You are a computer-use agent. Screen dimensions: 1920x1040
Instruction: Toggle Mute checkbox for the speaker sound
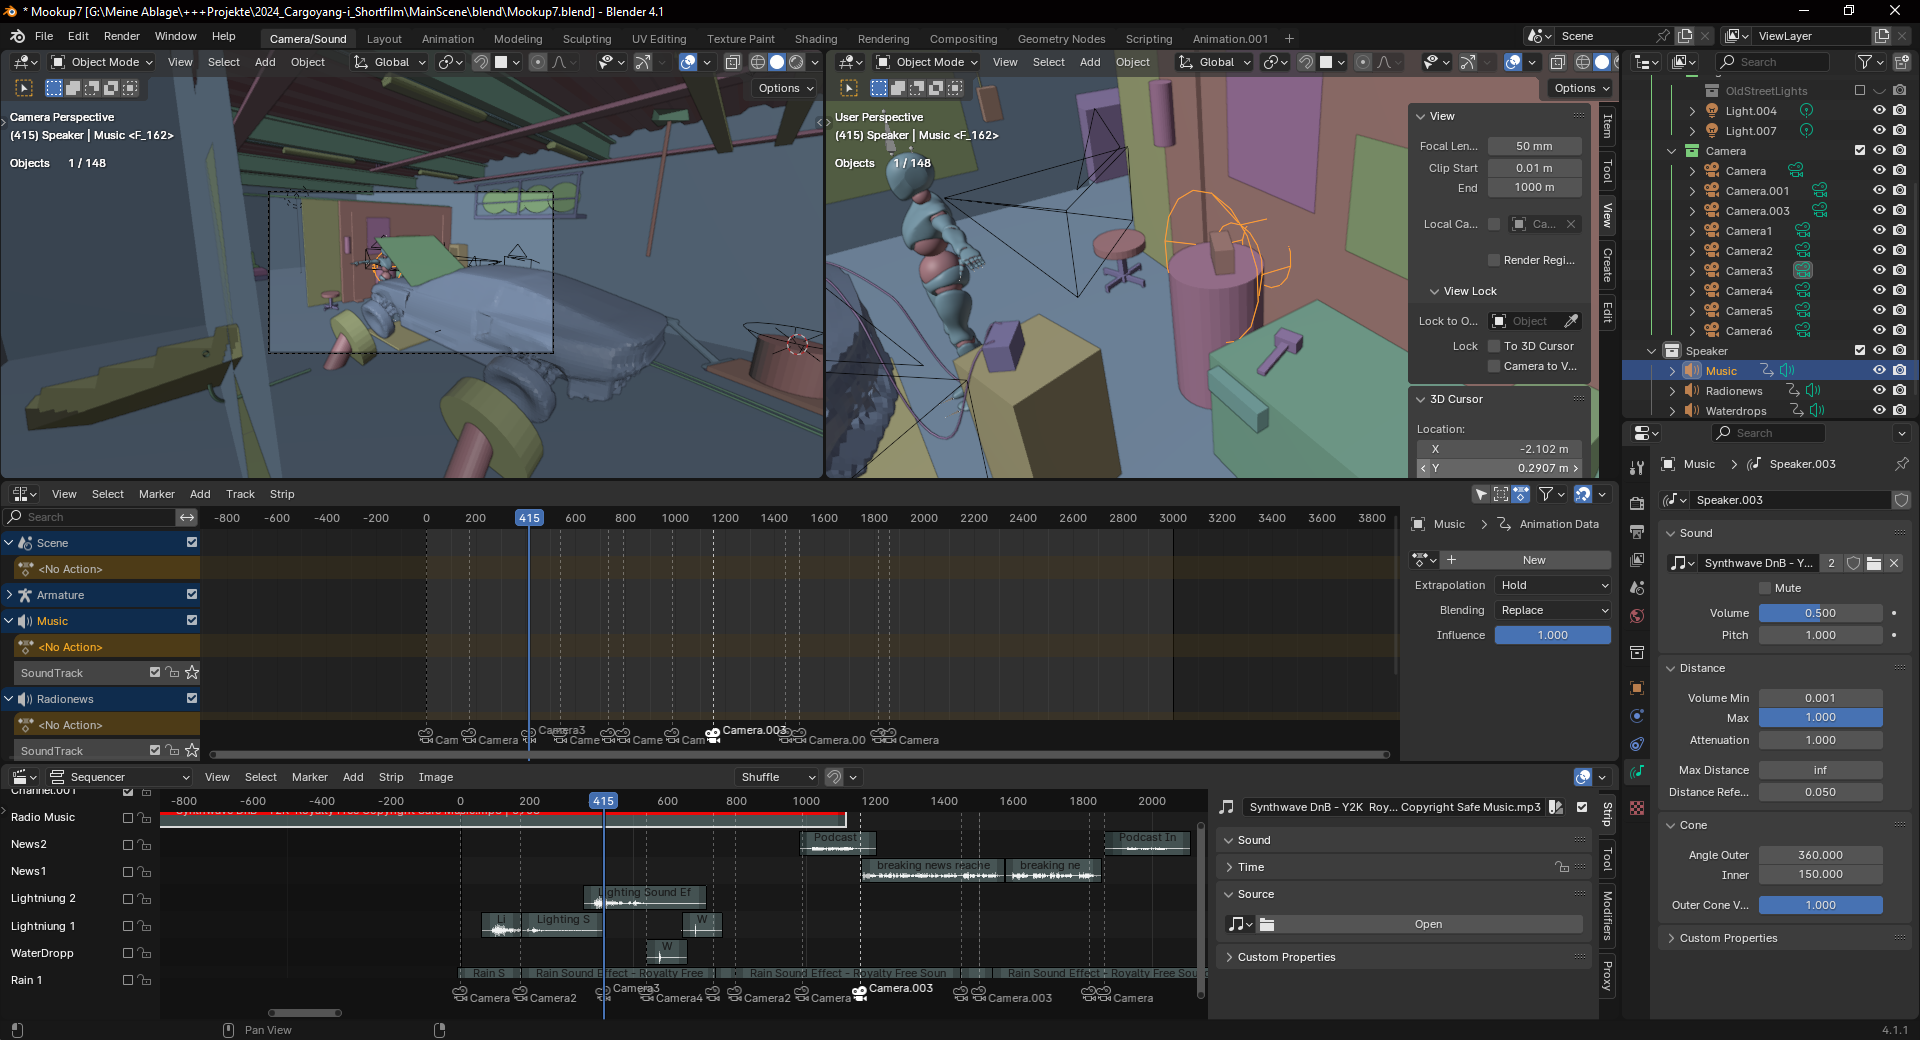click(1765, 588)
